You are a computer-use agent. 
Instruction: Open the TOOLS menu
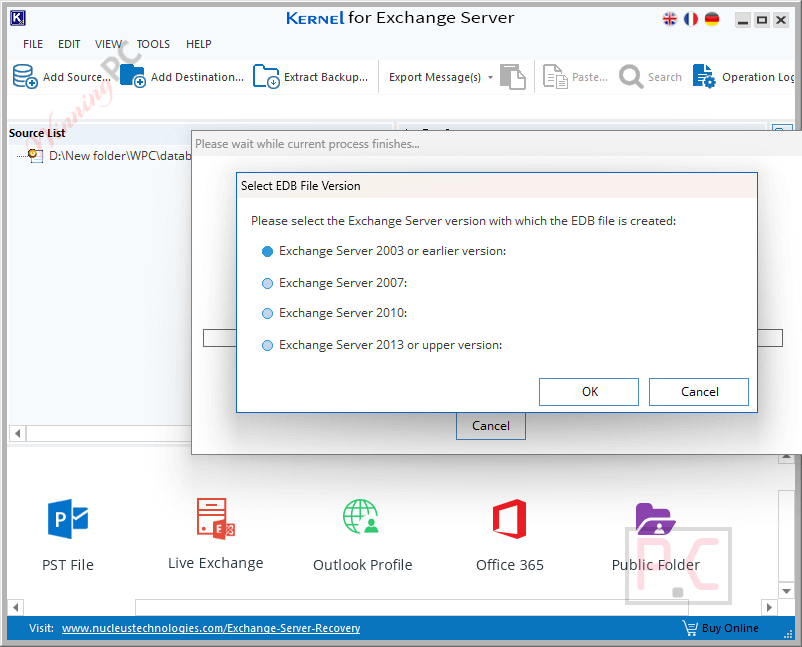[153, 44]
